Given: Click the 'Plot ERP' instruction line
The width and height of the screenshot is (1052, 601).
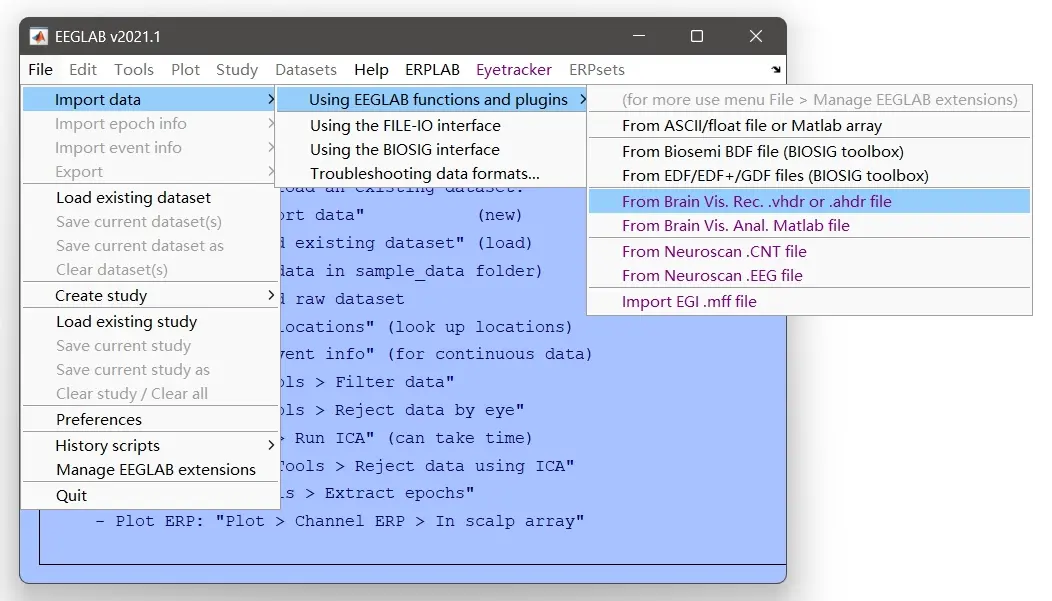Looking at the screenshot, I should [x=339, y=521].
